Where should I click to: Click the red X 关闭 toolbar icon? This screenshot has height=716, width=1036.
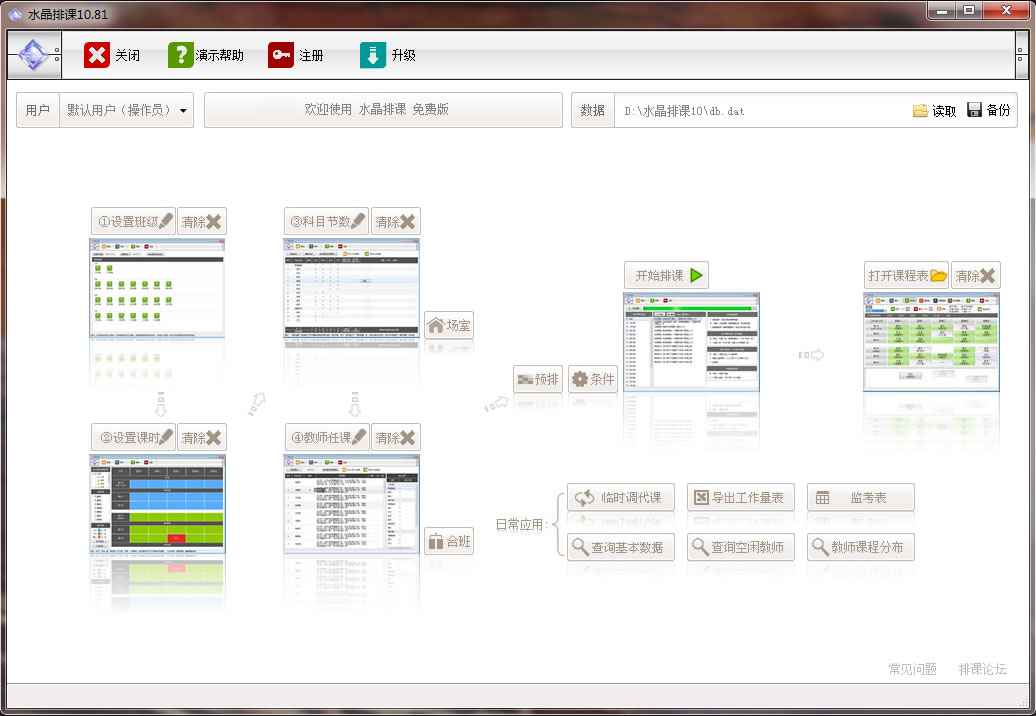(97, 55)
